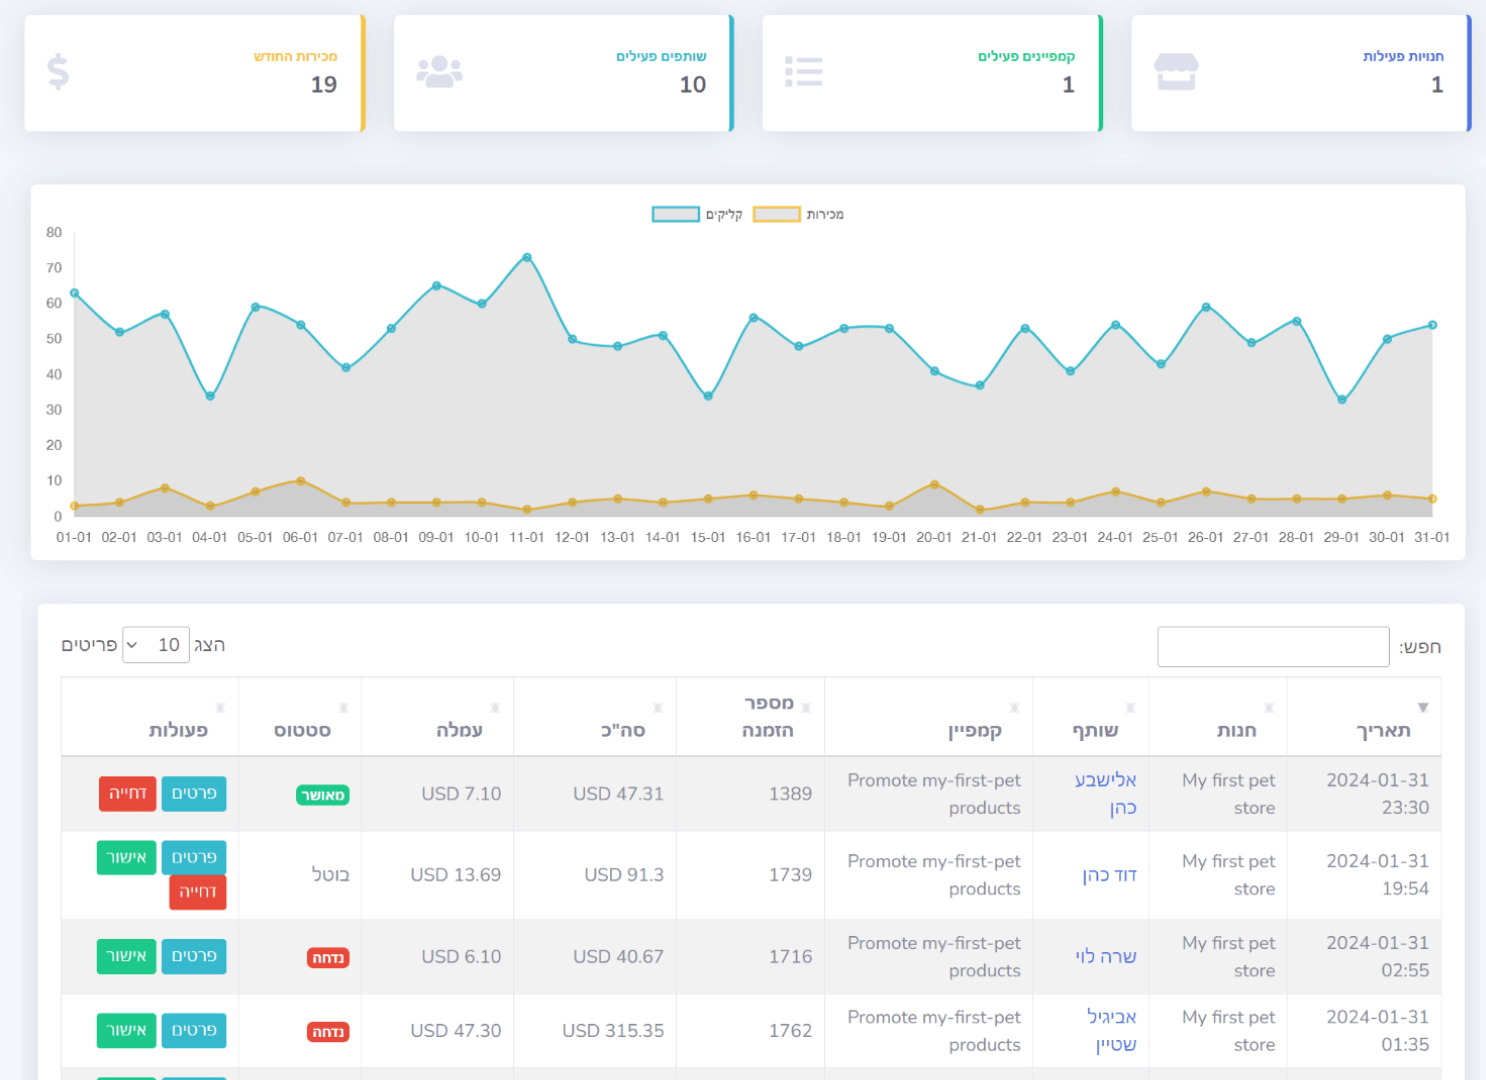Click the users icon on the active partners card
The height and width of the screenshot is (1080, 1486).
click(x=440, y=72)
